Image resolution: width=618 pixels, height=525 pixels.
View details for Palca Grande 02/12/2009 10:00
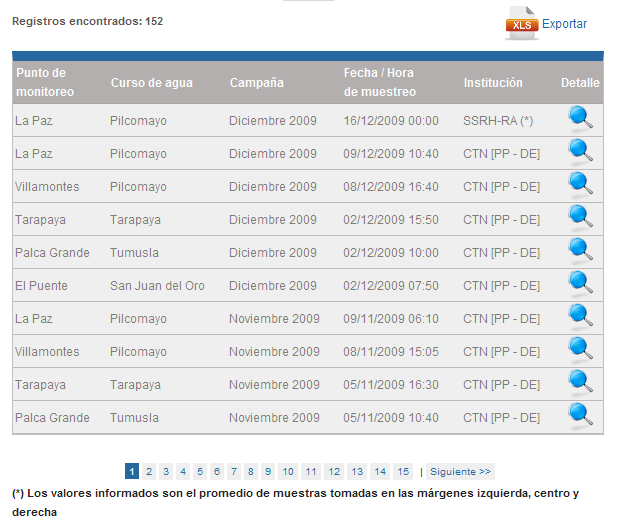click(x=580, y=251)
